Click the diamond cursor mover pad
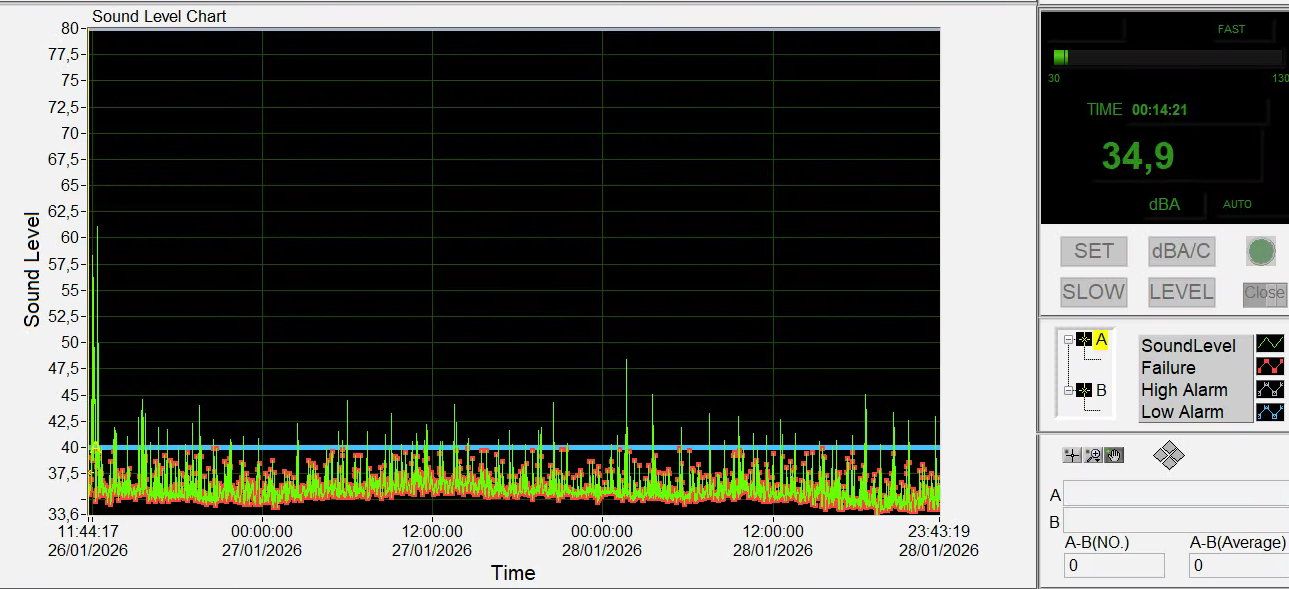 [1168, 456]
